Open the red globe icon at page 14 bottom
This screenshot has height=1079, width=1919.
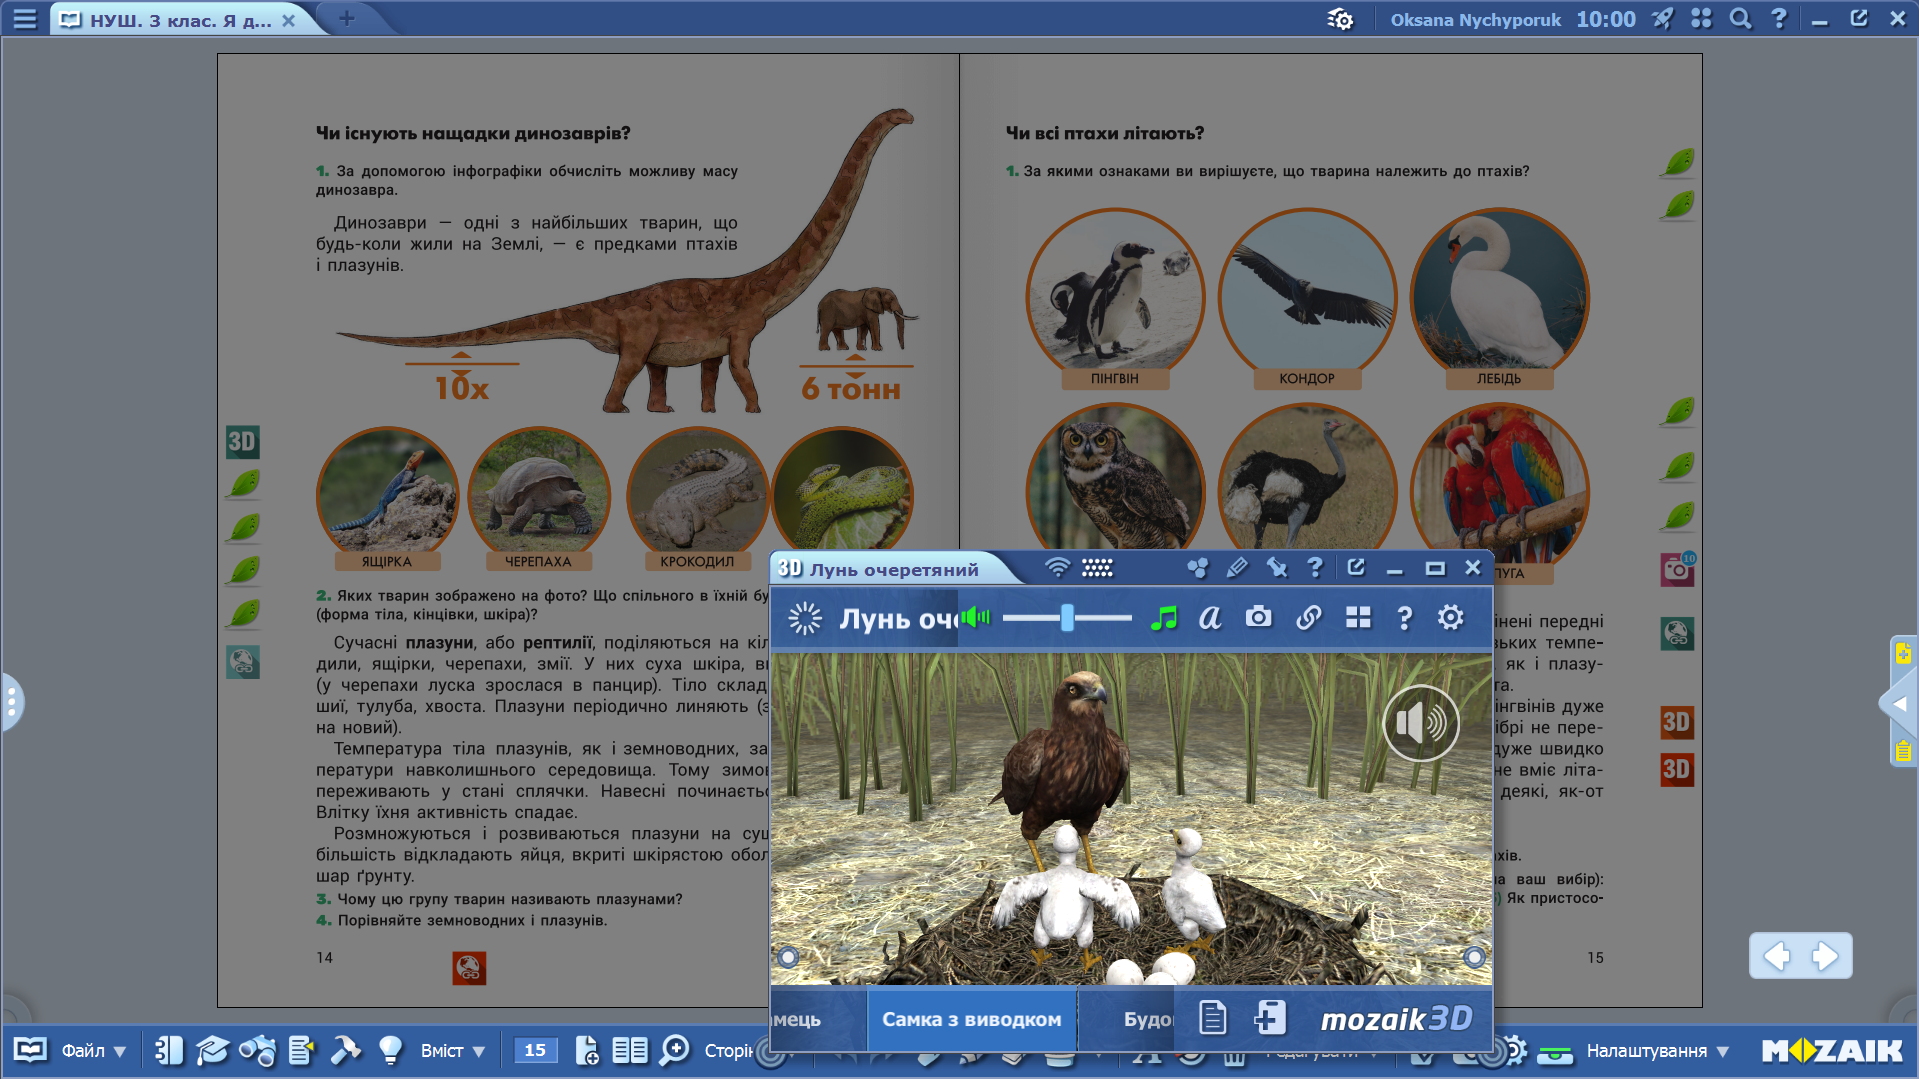pos(469,968)
